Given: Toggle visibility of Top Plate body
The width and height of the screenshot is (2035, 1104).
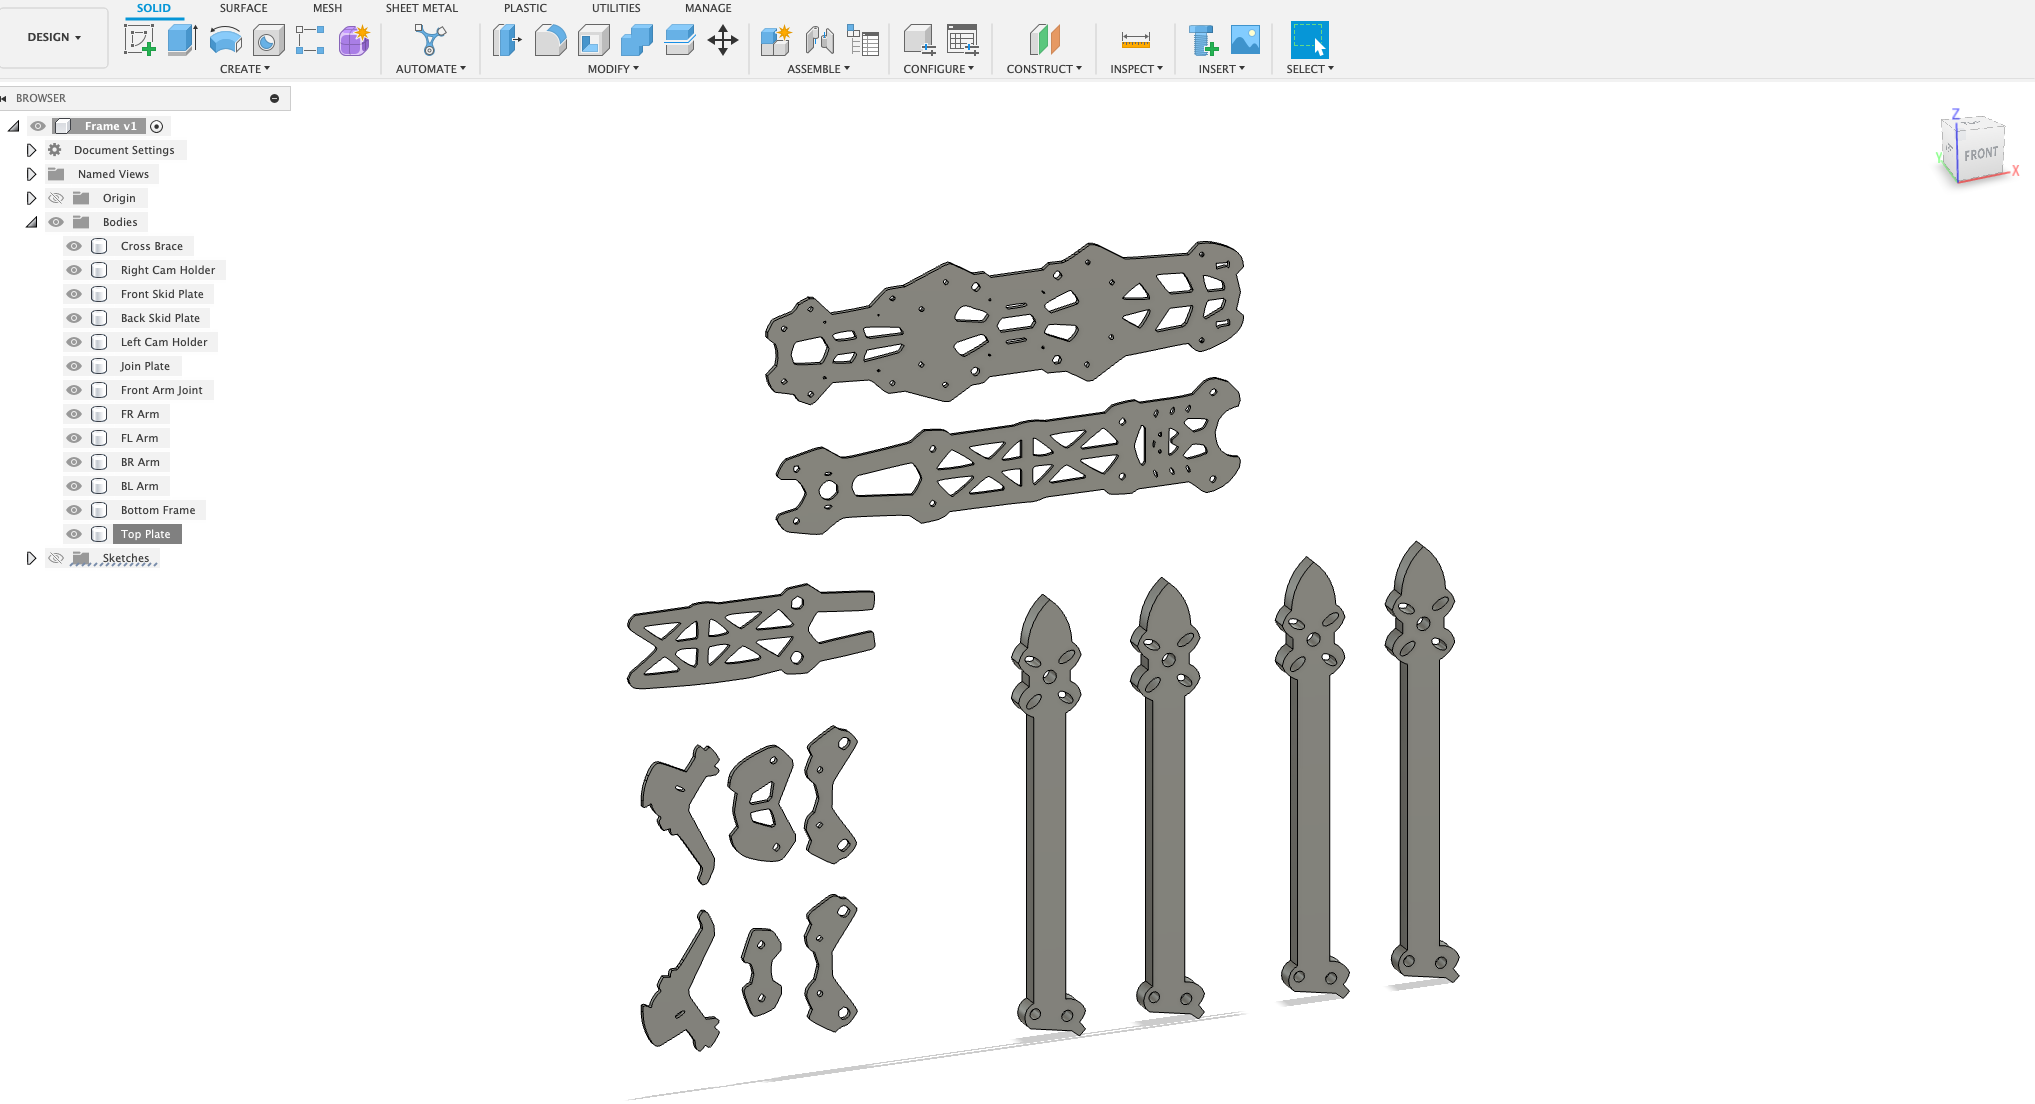Looking at the screenshot, I should tap(74, 534).
